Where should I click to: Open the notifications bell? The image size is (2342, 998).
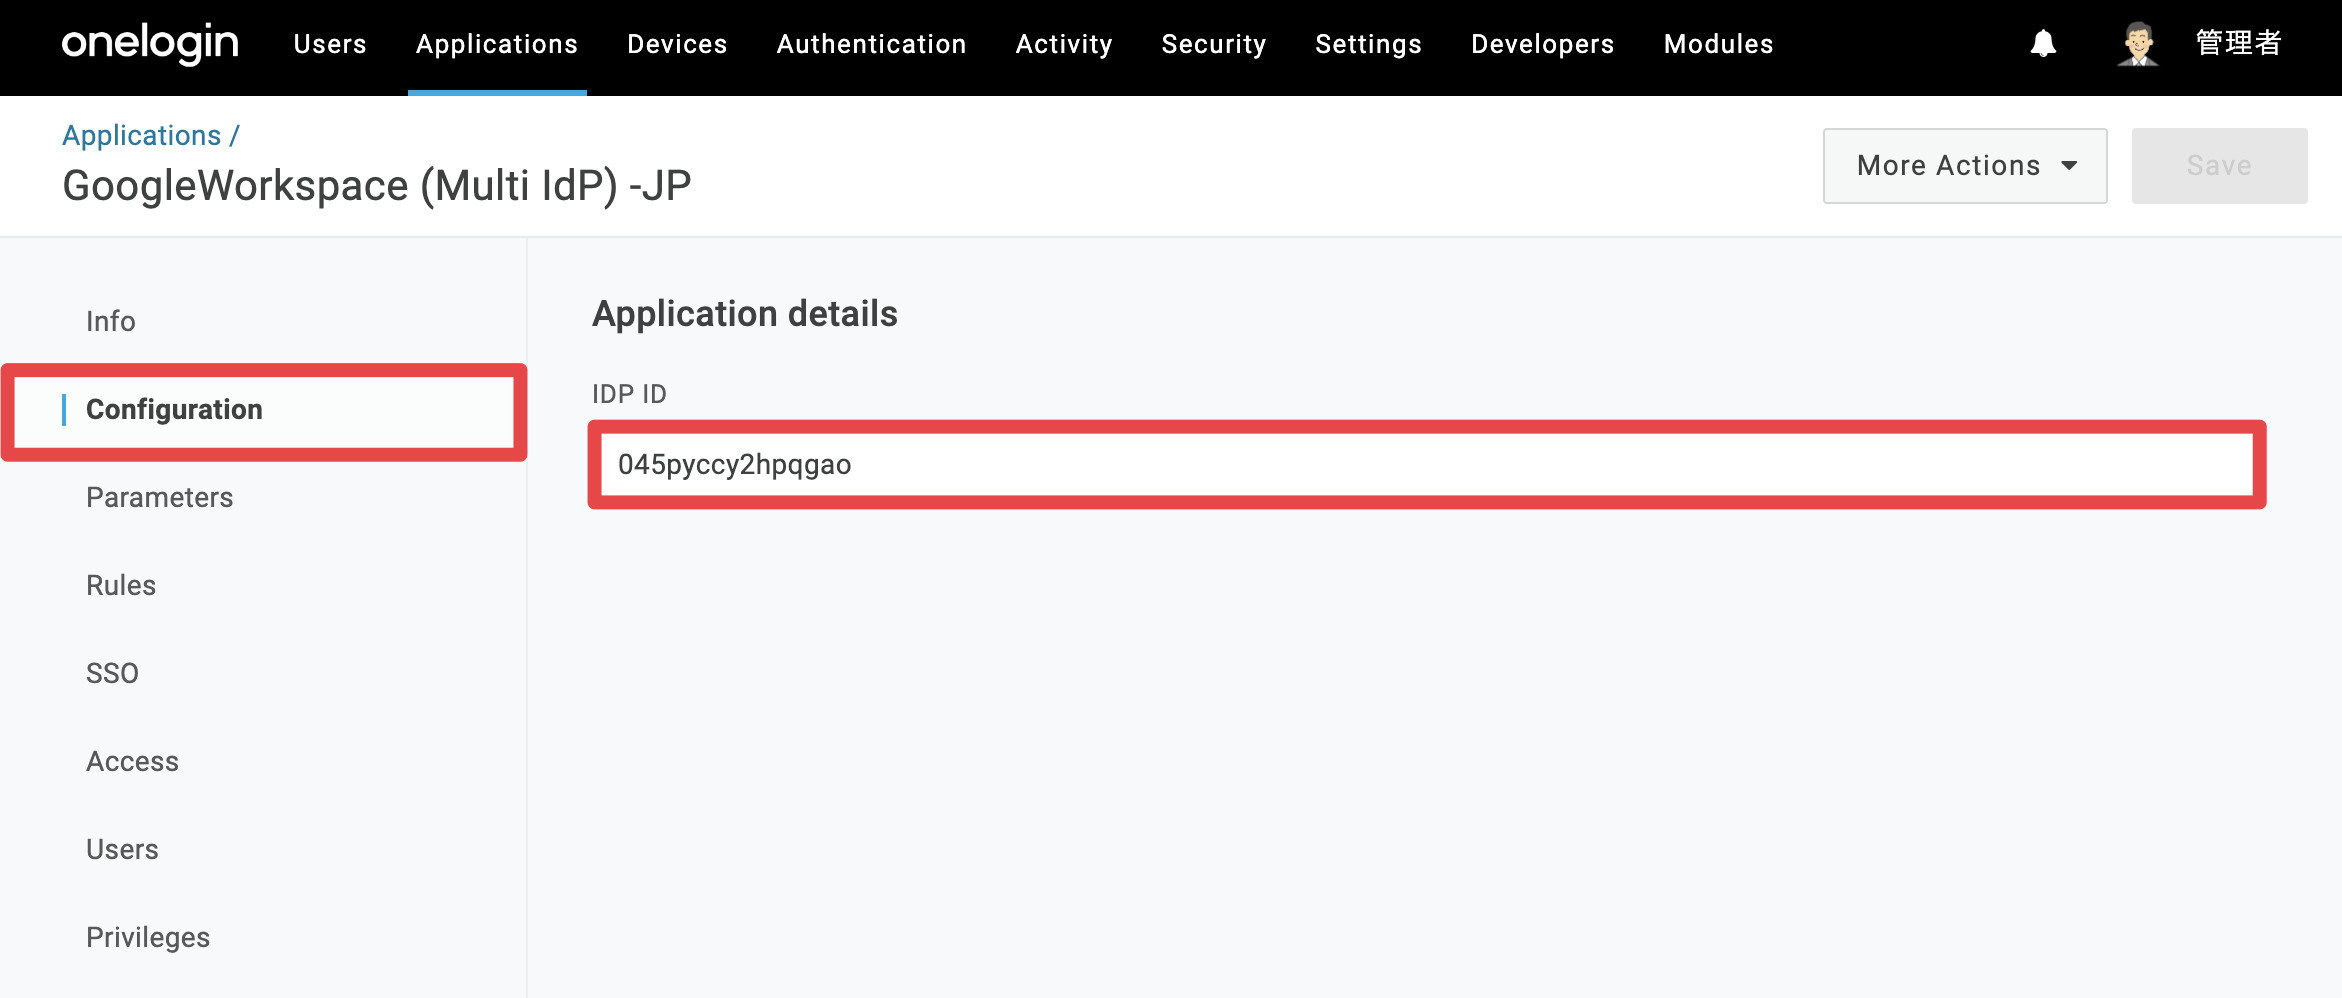click(2043, 44)
